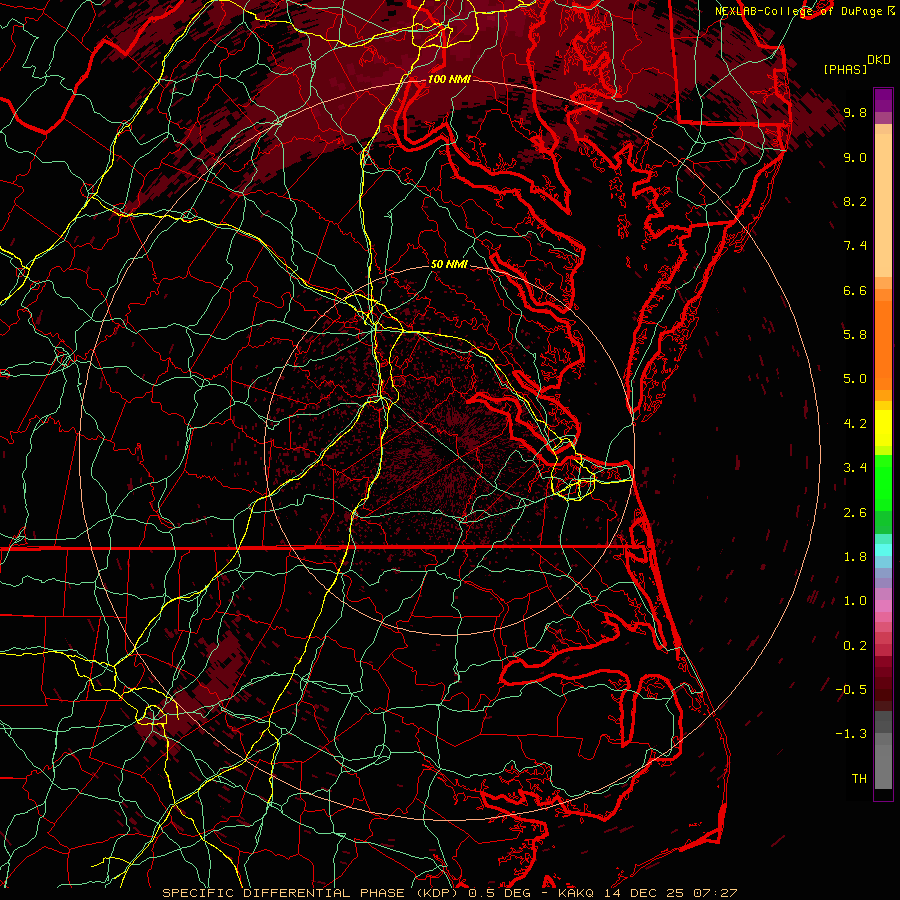Image resolution: width=900 pixels, height=900 pixels.
Task: Select the 4.2 value on the color scale
Action: 855,424
